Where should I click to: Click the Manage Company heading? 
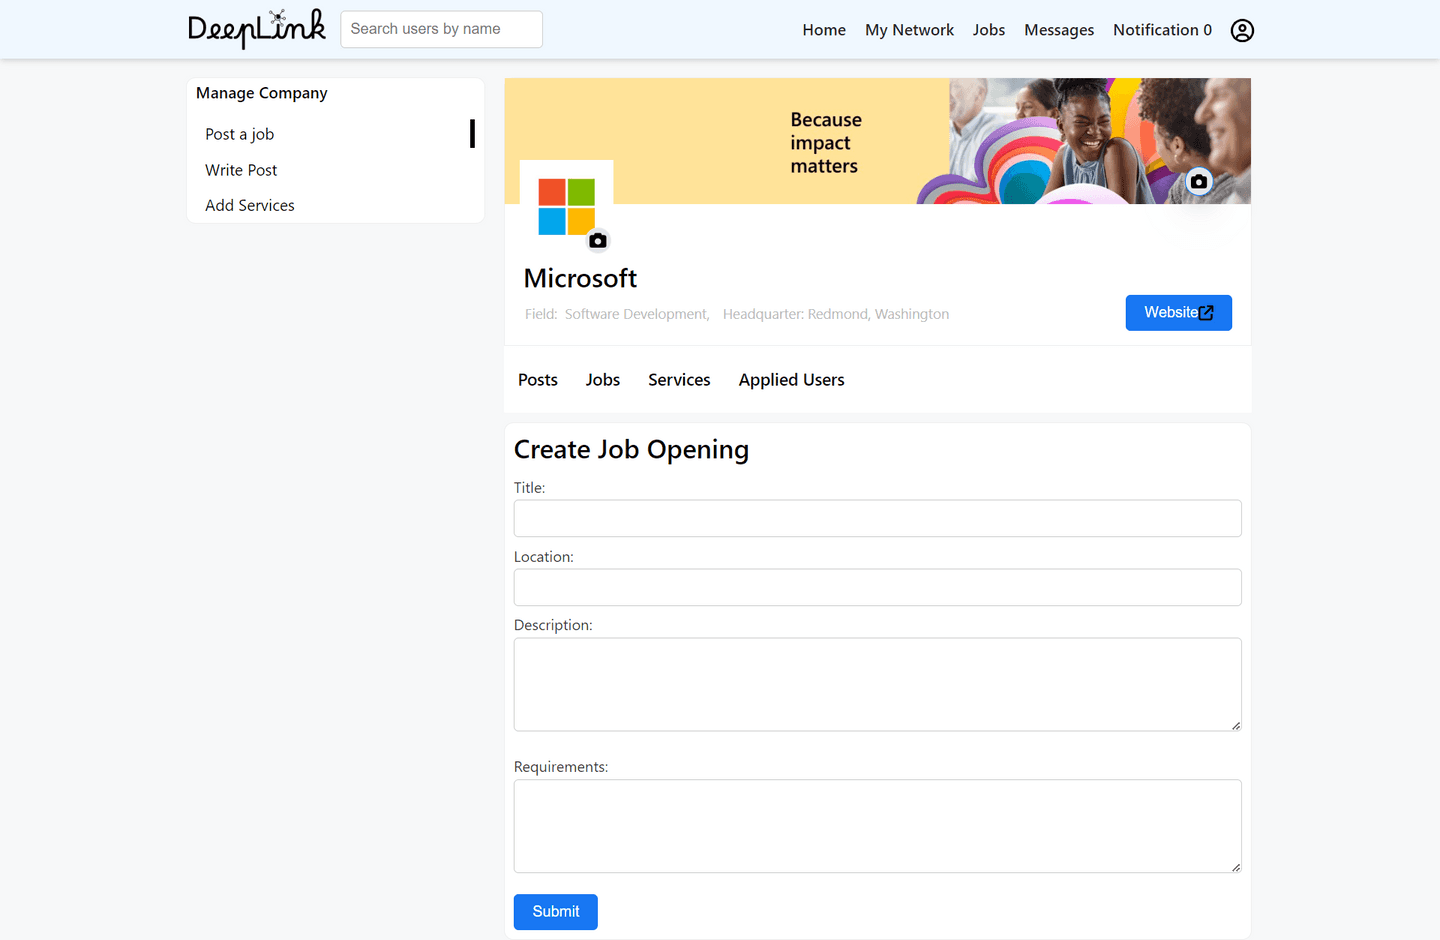coord(262,93)
